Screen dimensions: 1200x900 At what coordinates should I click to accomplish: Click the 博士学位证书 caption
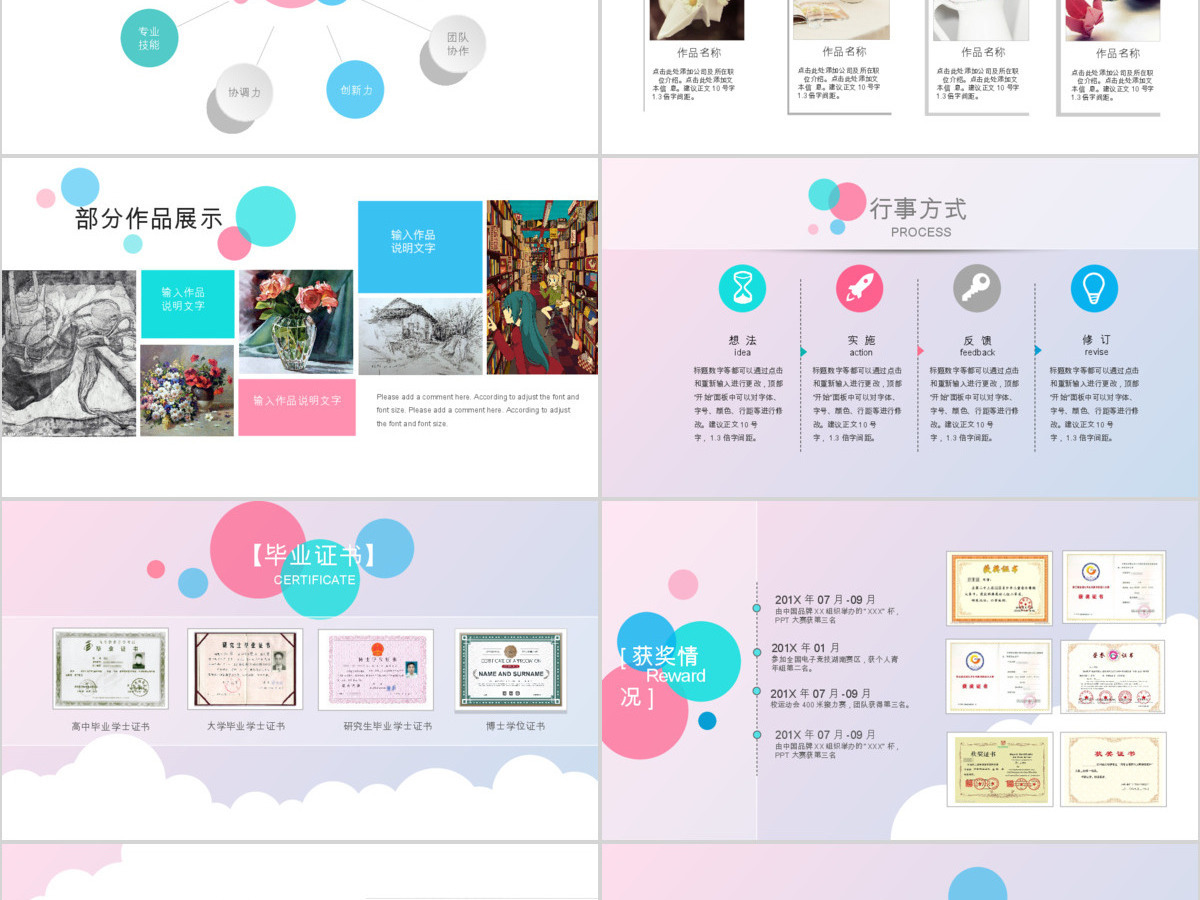516,727
